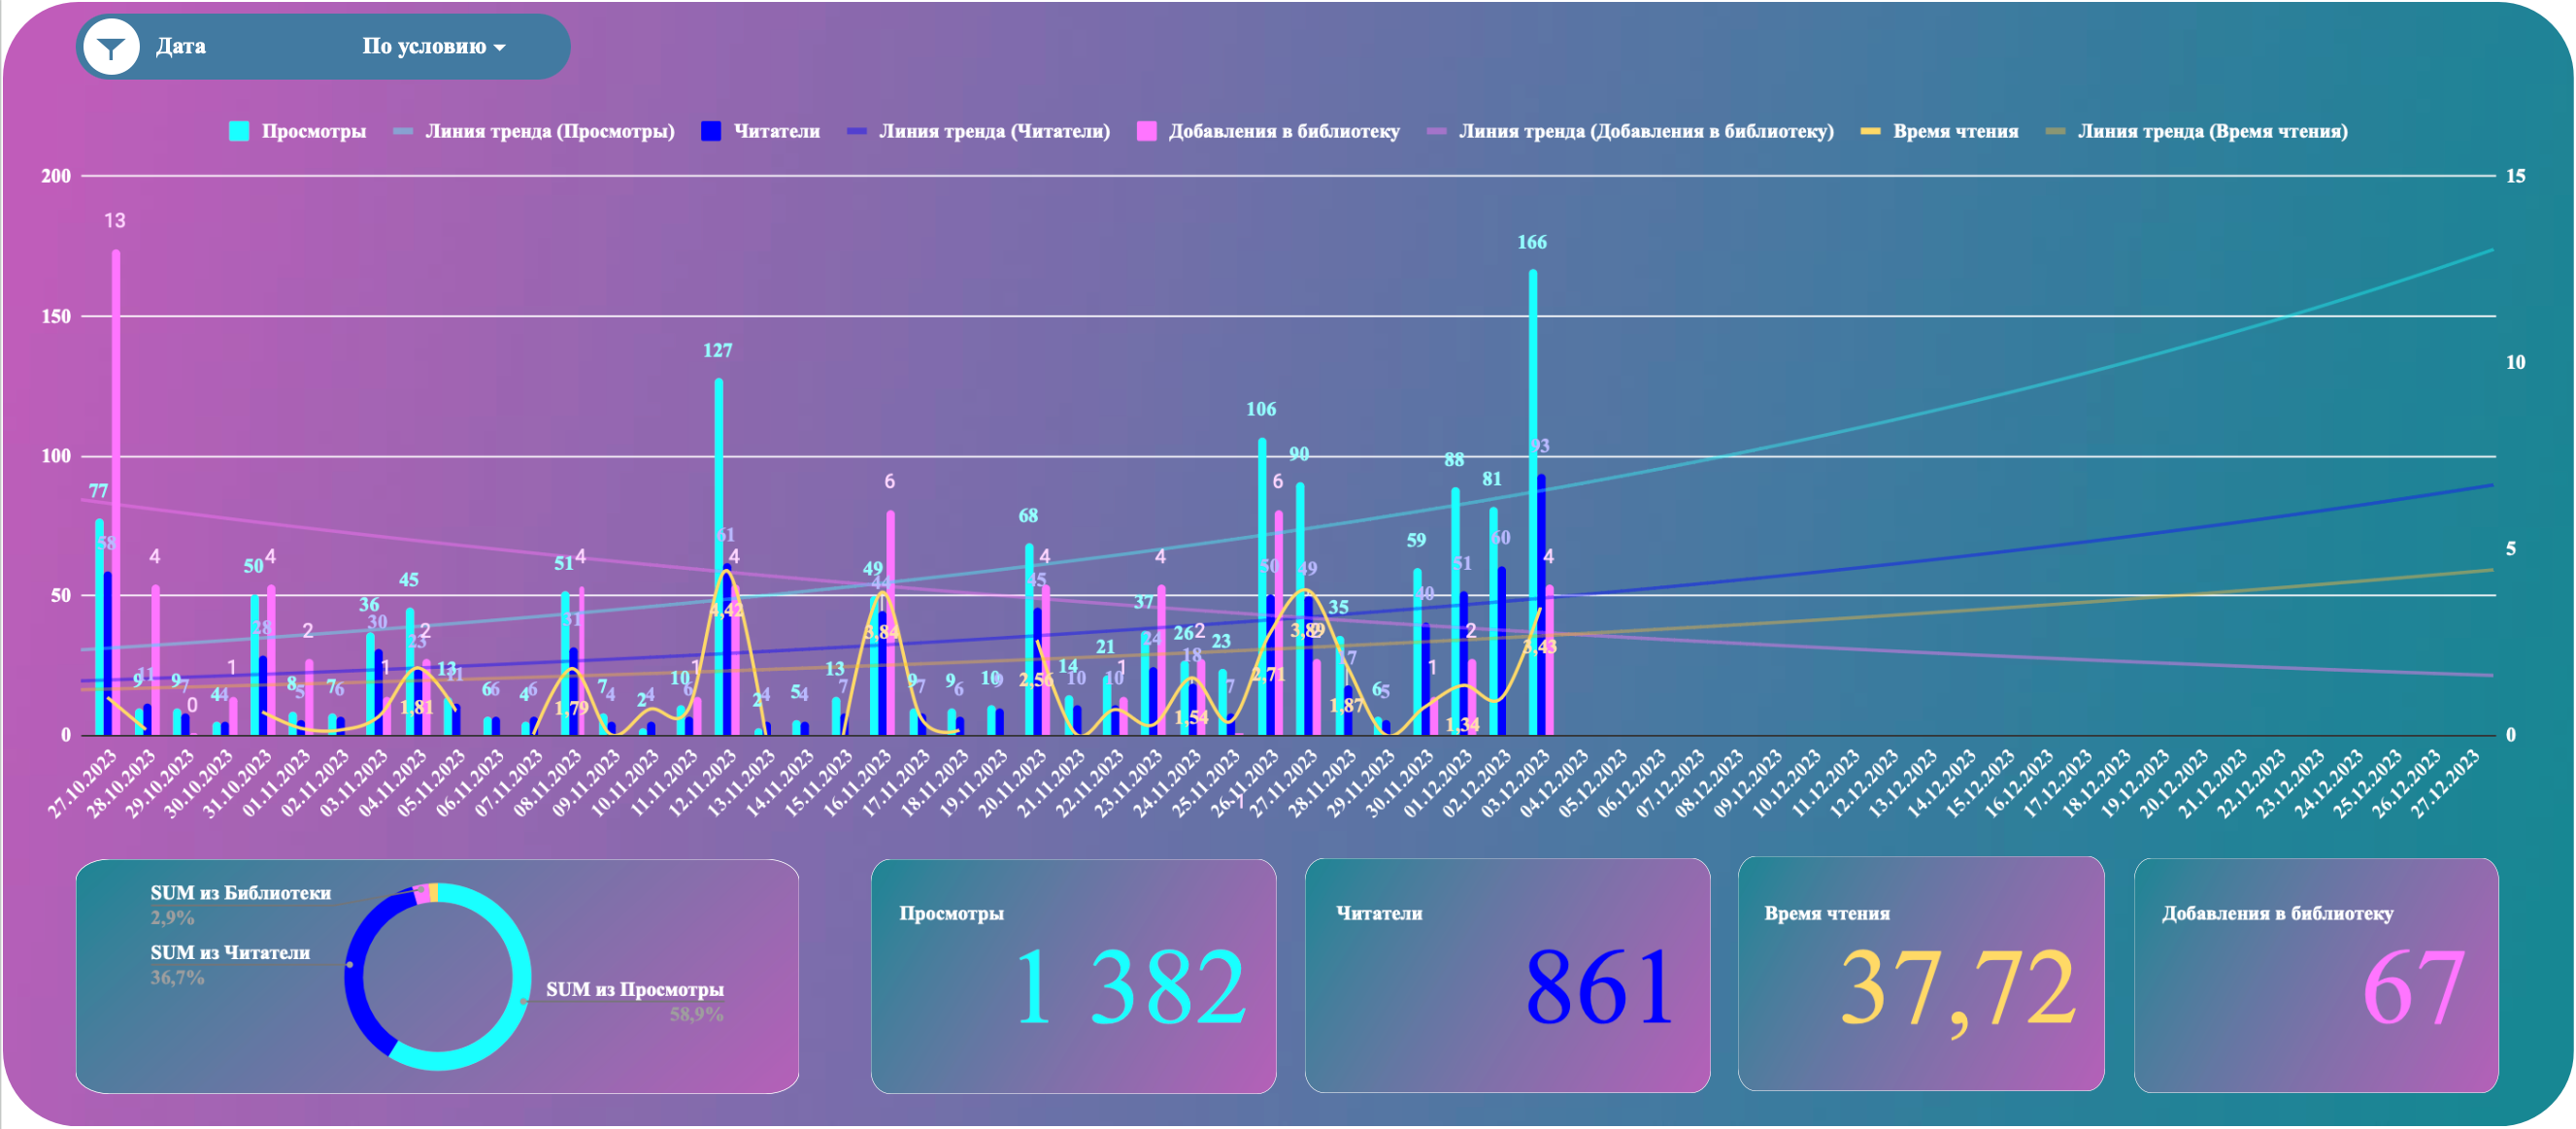Click the cyan 'Просмотры' legend swatch
The height and width of the screenshot is (1129, 2576).
pyautogui.click(x=238, y=131)
